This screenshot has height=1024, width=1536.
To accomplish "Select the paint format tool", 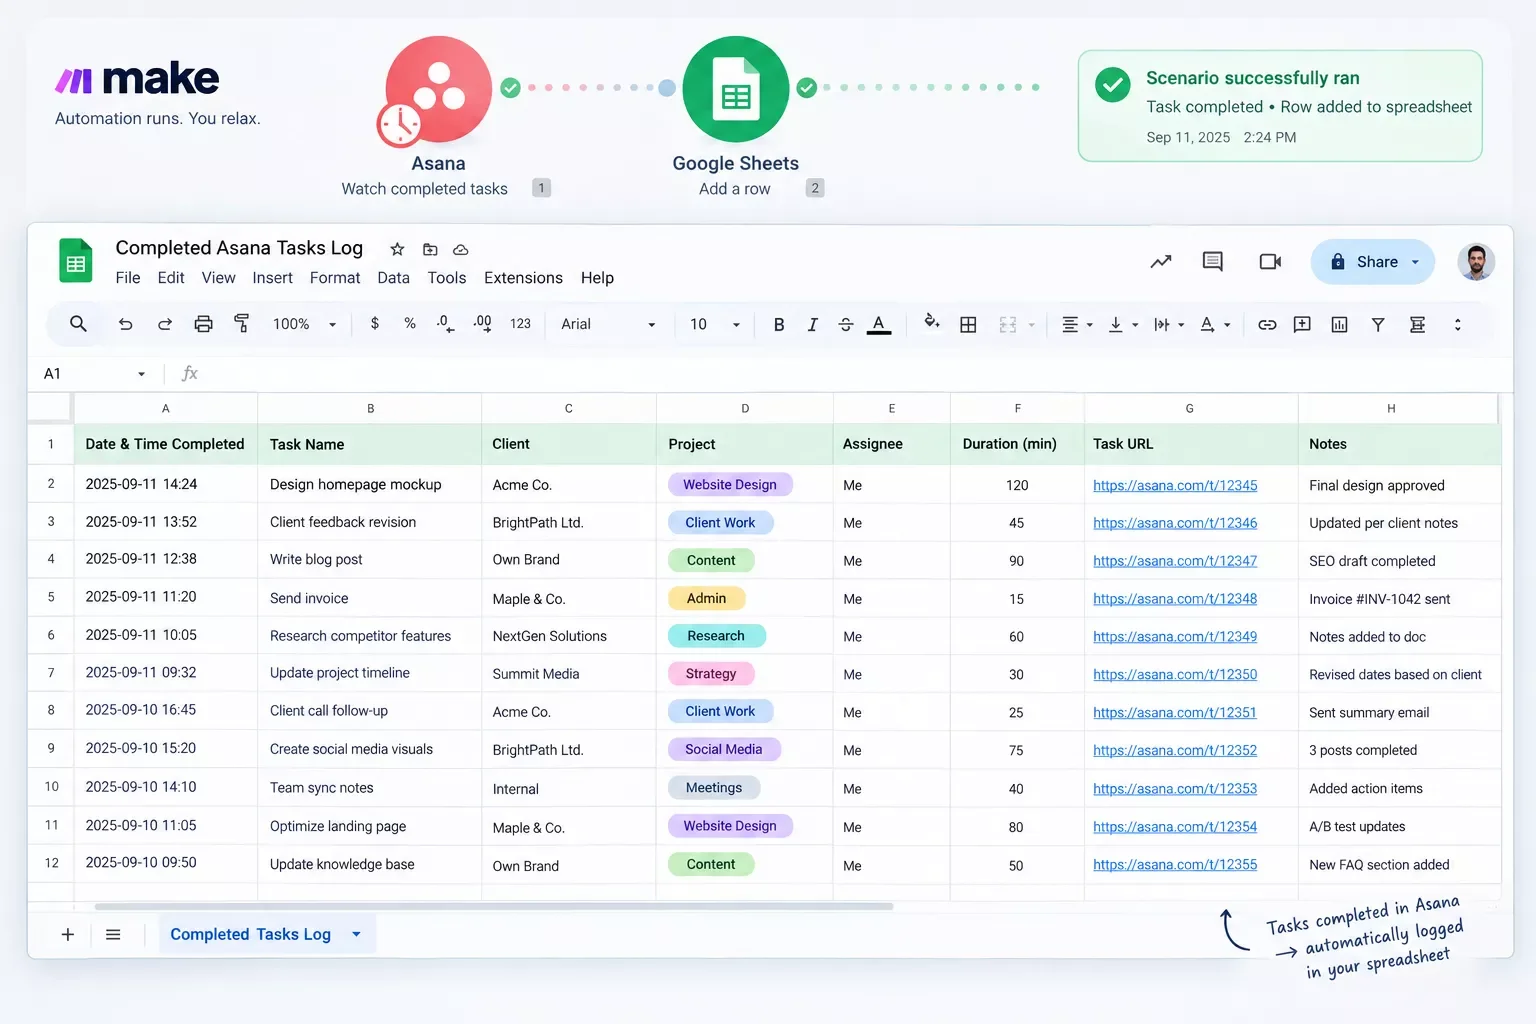I will (241, 323).
